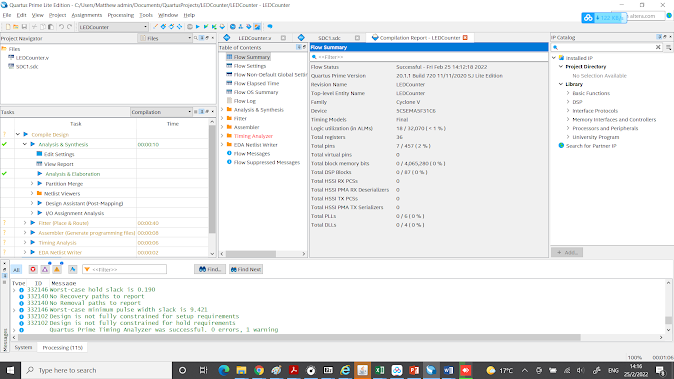Image resolution: width=674 pixels, height=379 pixels.
Task: Cut selection using the scissors icon
Action: [x=34, y=27]
